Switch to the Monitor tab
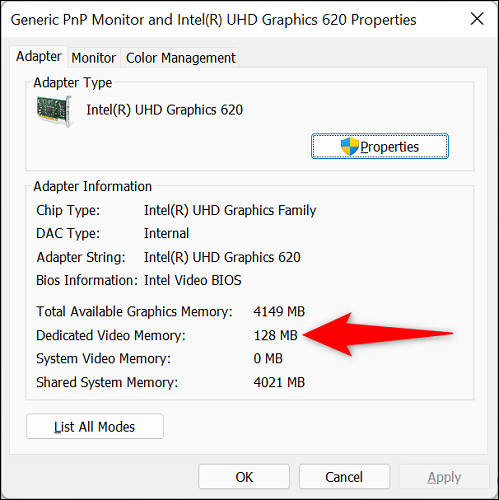Image resolution: width=499 pixels, height=500 pixels. click(94, 58)
